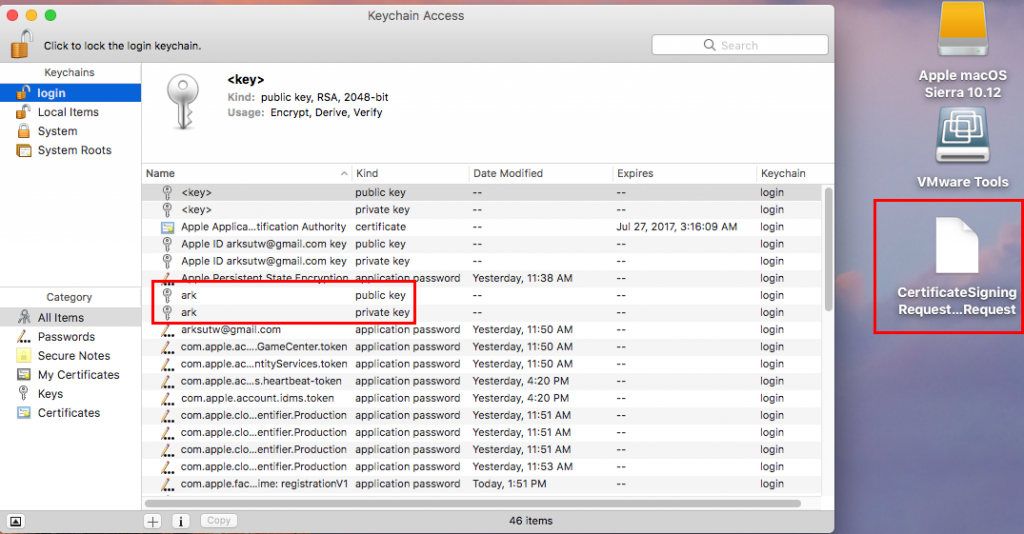
Task: Show the My Certificates category
Action: pyautogui.click(x=71, y=374)
